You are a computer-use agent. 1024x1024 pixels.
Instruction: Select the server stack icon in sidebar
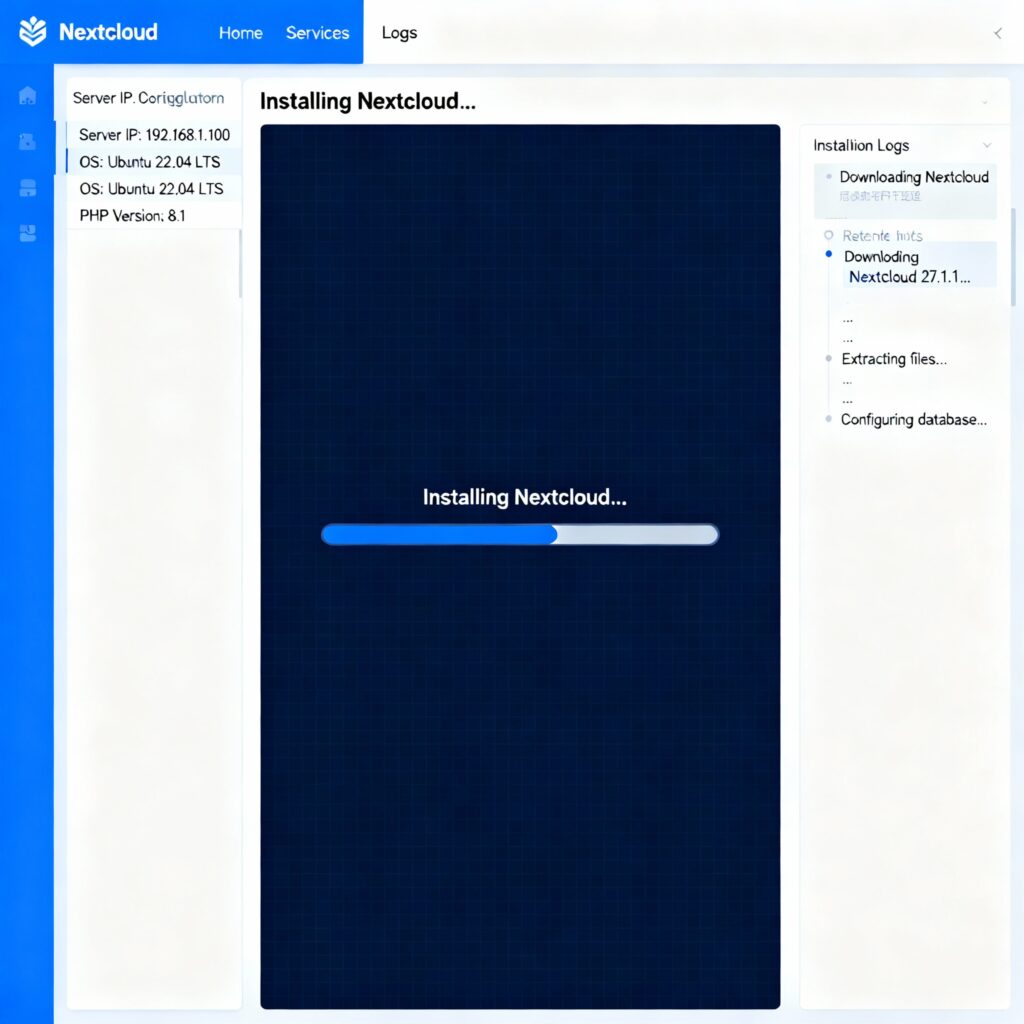point(27,188)
